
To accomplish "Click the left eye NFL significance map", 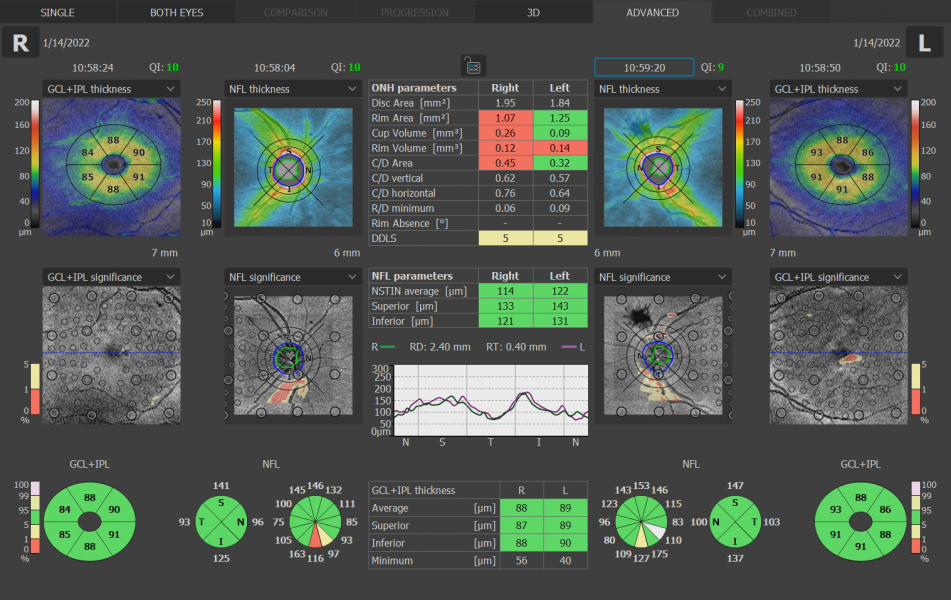I will pos(663,356).
